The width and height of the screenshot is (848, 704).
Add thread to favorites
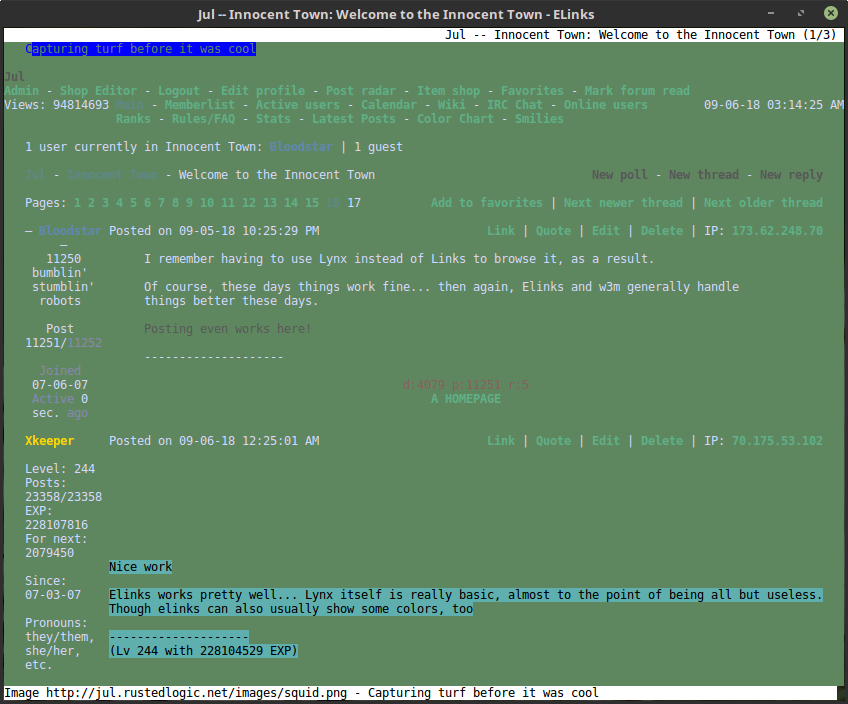coord(487,203)
